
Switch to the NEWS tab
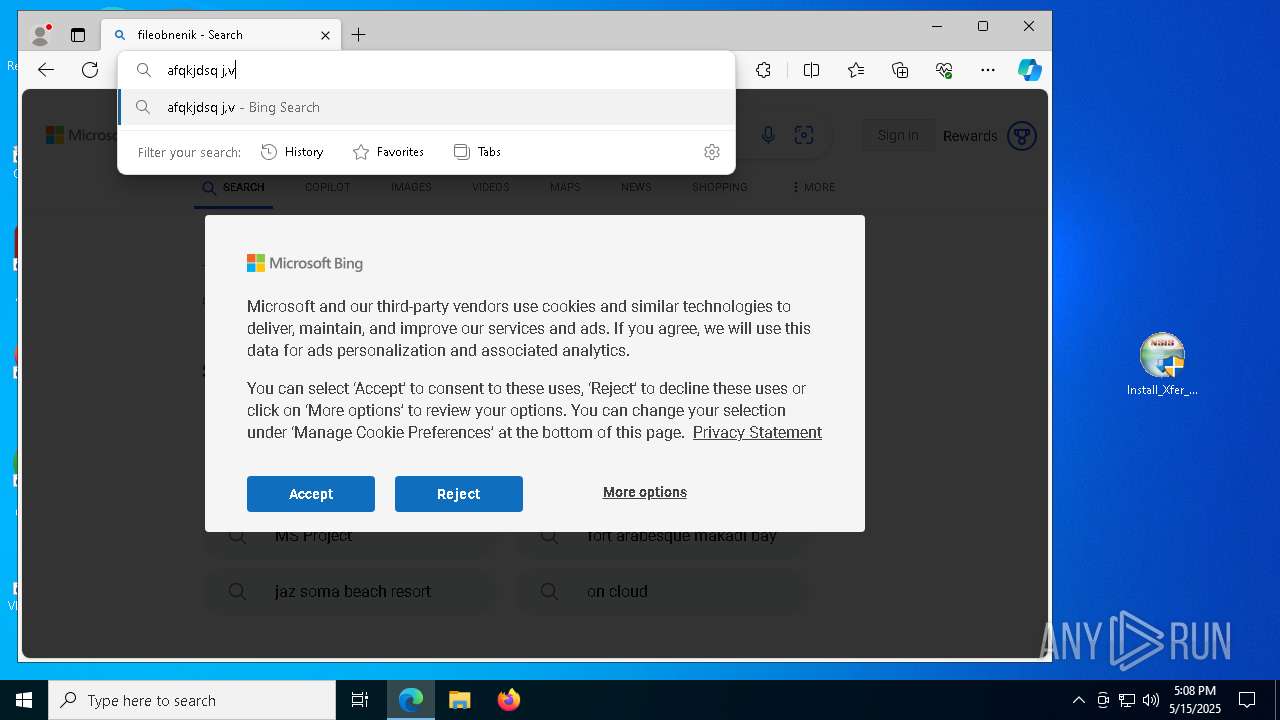click(636, 187)
